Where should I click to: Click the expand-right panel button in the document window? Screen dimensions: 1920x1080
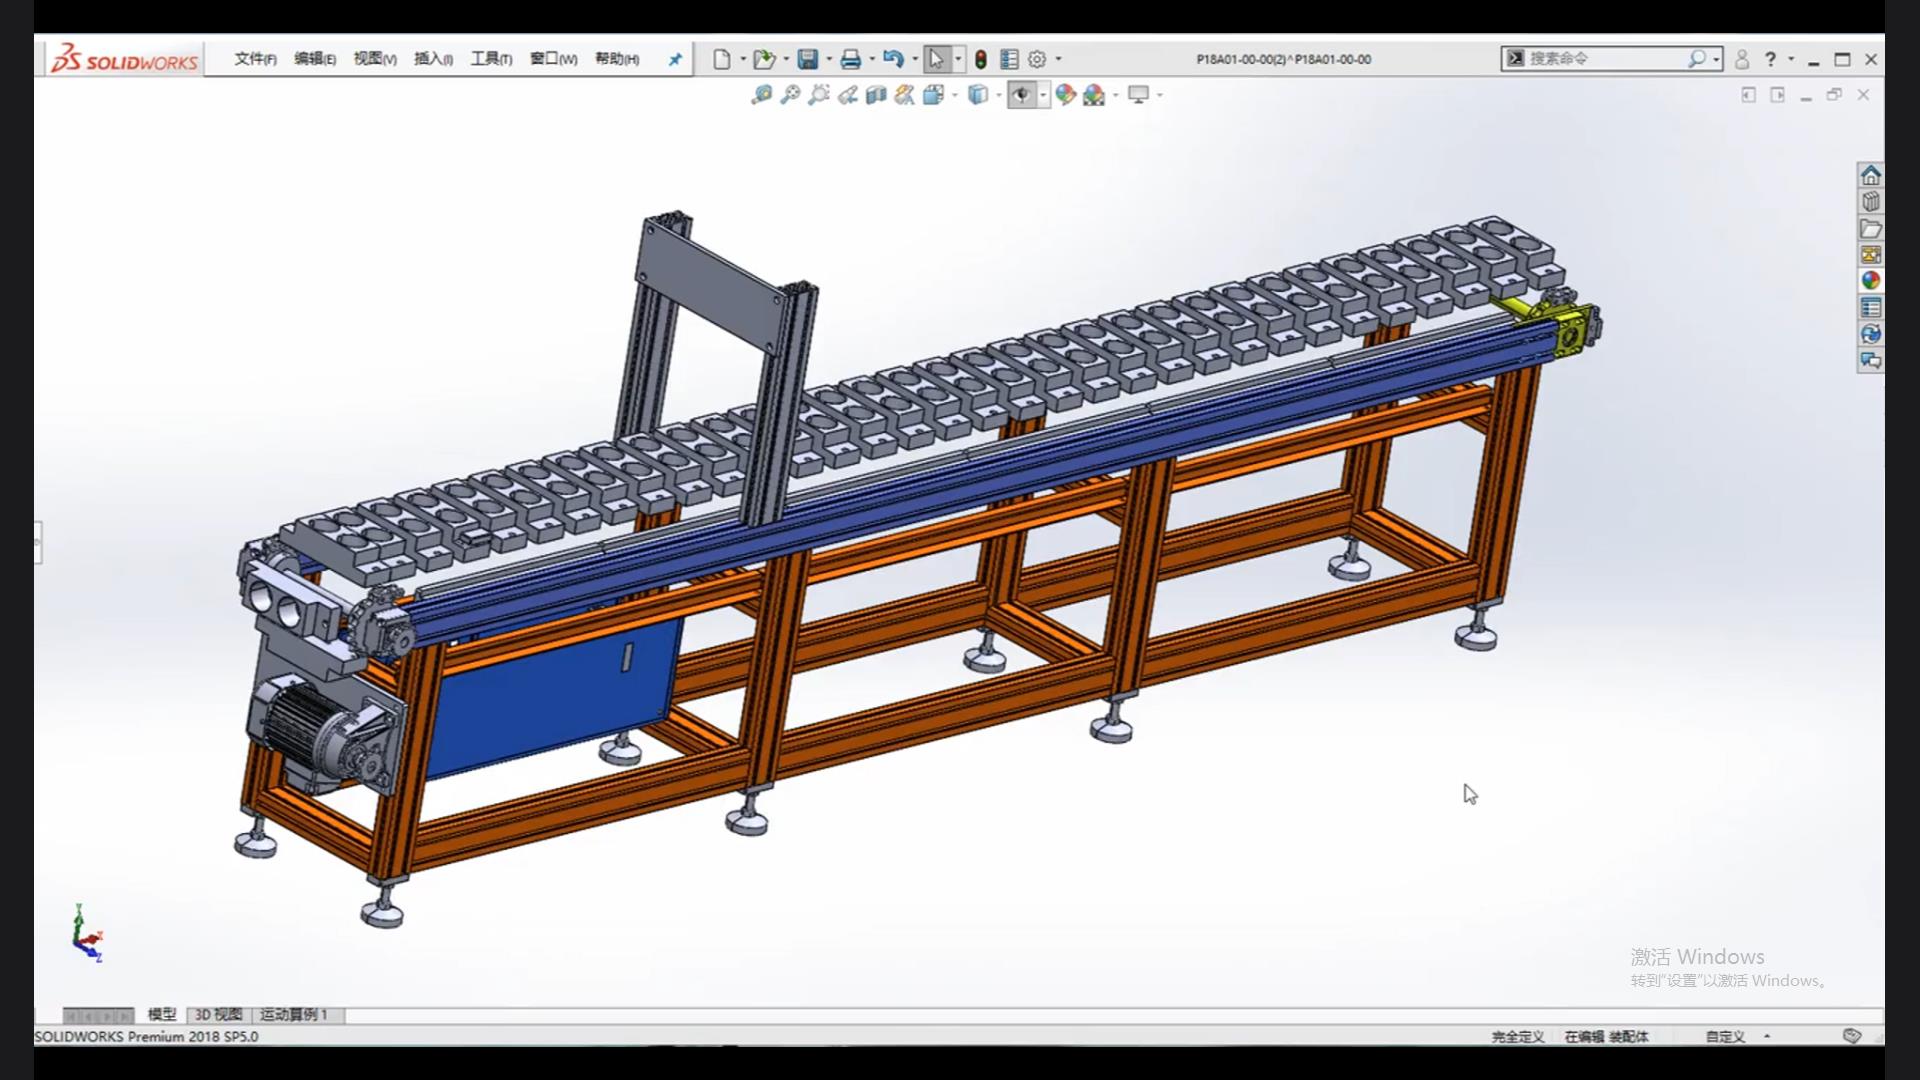[x=1777, y=95]
